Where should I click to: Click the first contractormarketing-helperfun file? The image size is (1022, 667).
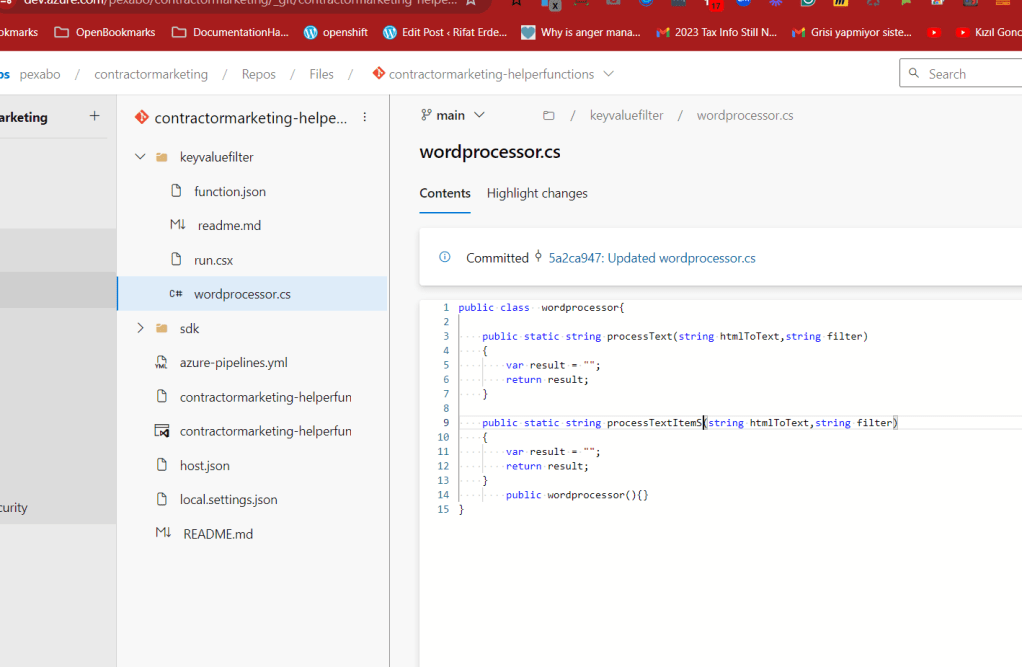pyautogui.click(x=265, y=397)
